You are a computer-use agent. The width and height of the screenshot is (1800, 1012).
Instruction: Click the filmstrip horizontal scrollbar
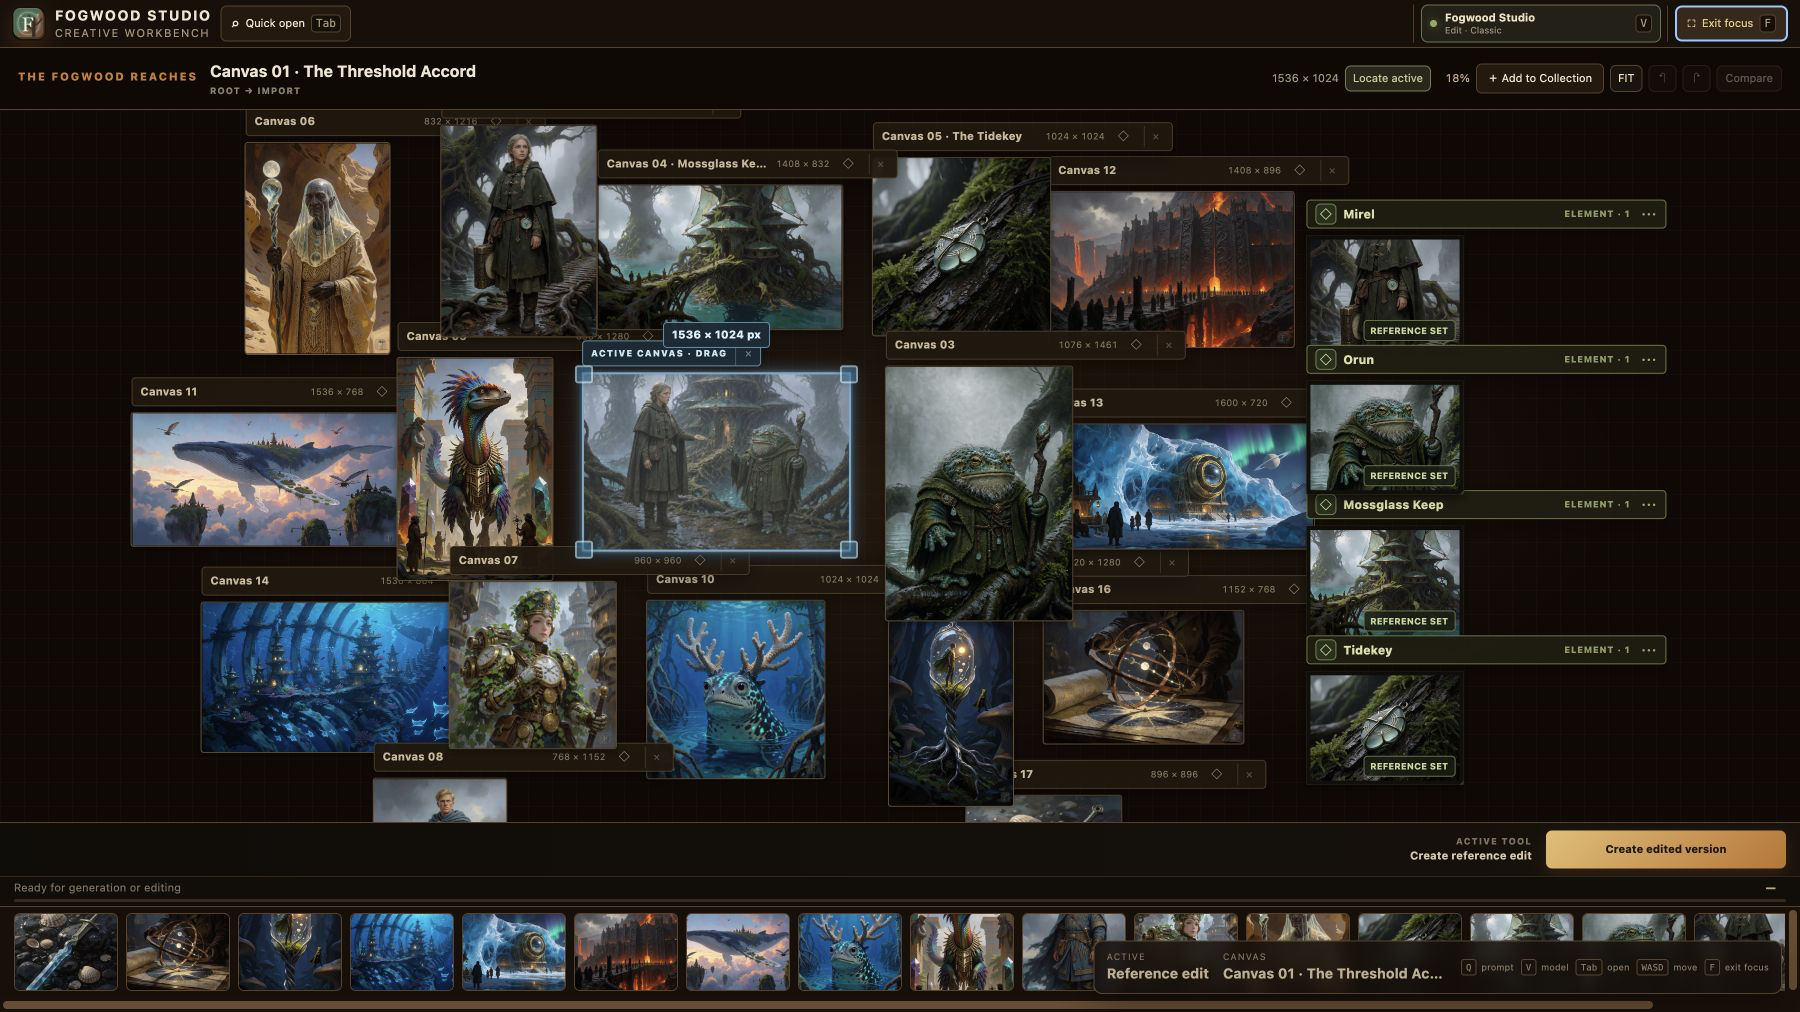(x=829, y=1005)
